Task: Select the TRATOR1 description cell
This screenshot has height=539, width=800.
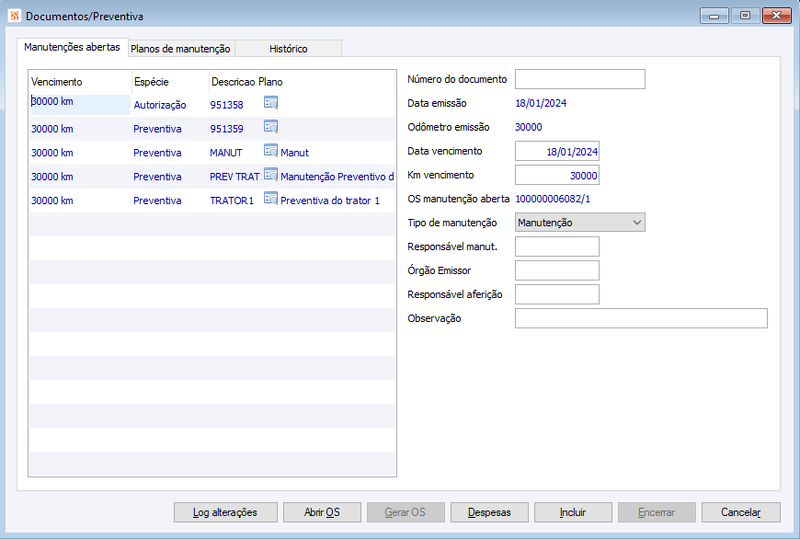Action: pos(232,201)
